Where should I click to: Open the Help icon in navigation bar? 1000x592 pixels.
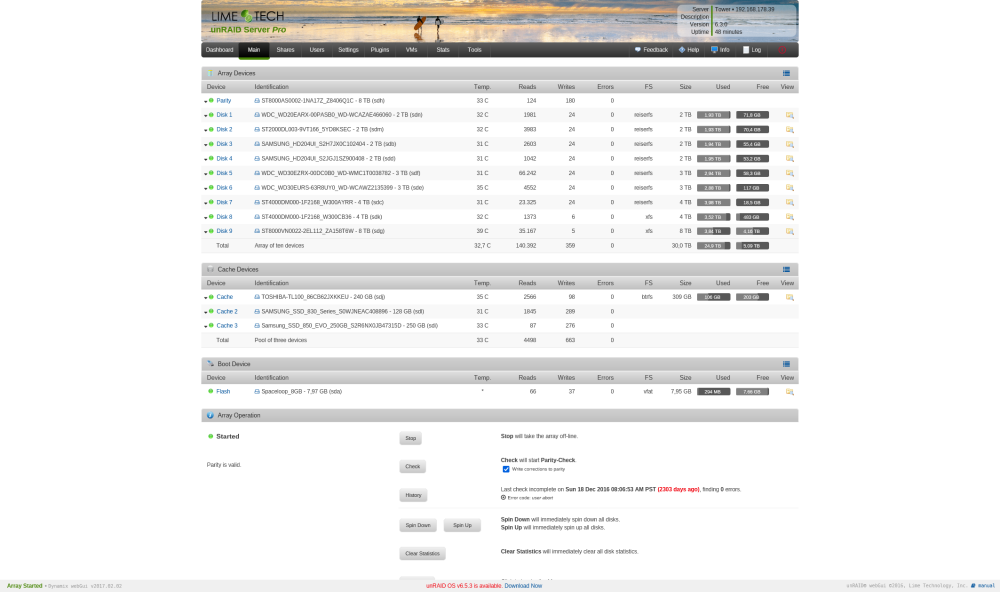click(x=682, y=50)
